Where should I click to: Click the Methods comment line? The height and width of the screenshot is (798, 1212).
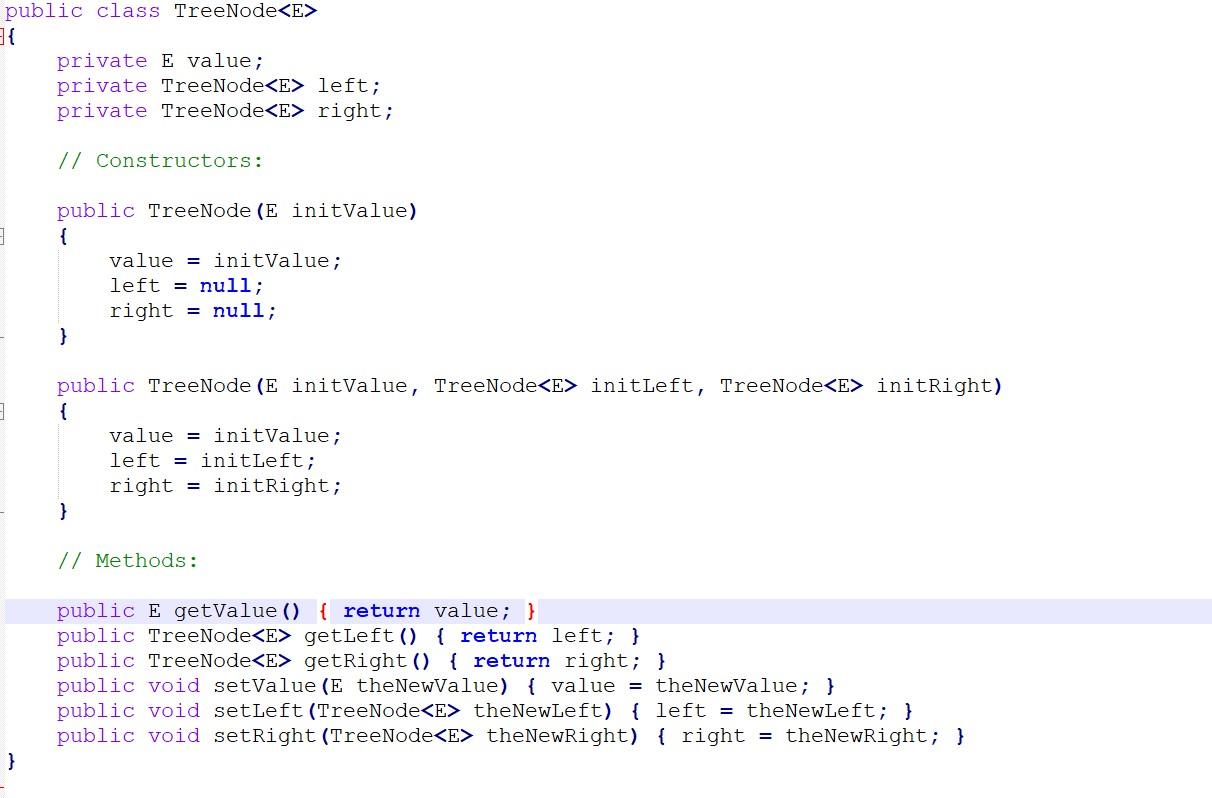(125, 561)
